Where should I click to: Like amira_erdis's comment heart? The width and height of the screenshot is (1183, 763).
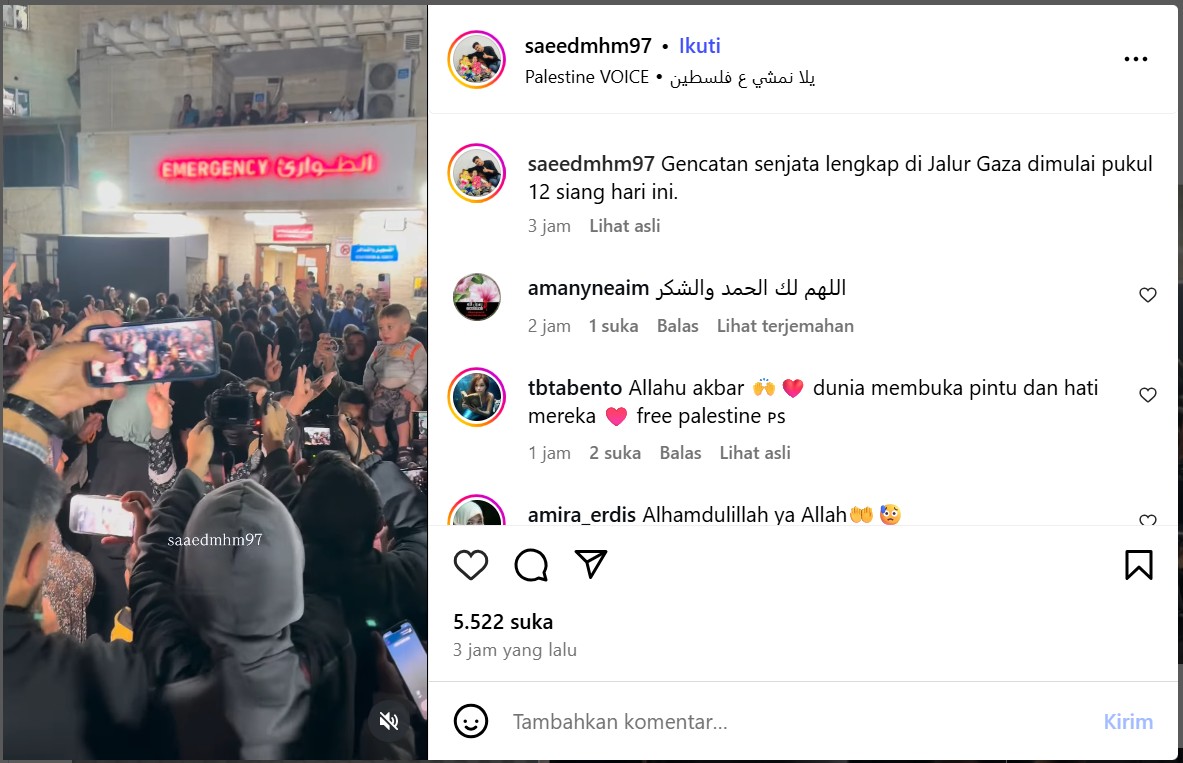pos(1148,519)
